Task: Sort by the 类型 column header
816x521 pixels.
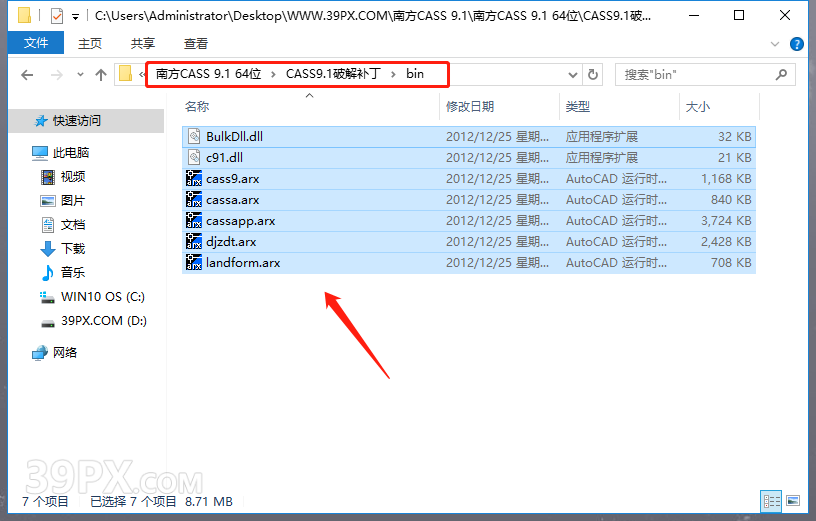Action: (x=578, y=107)
